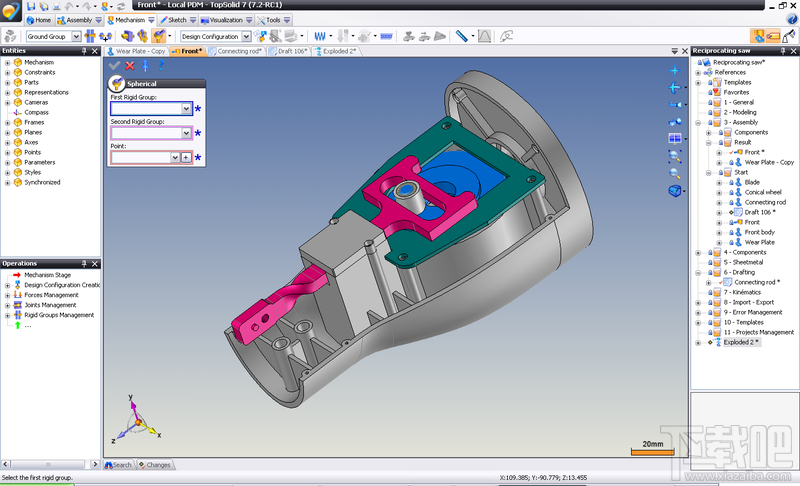Click the plus button beside Point field
This screenshot has height=486, width=800.
186,158
